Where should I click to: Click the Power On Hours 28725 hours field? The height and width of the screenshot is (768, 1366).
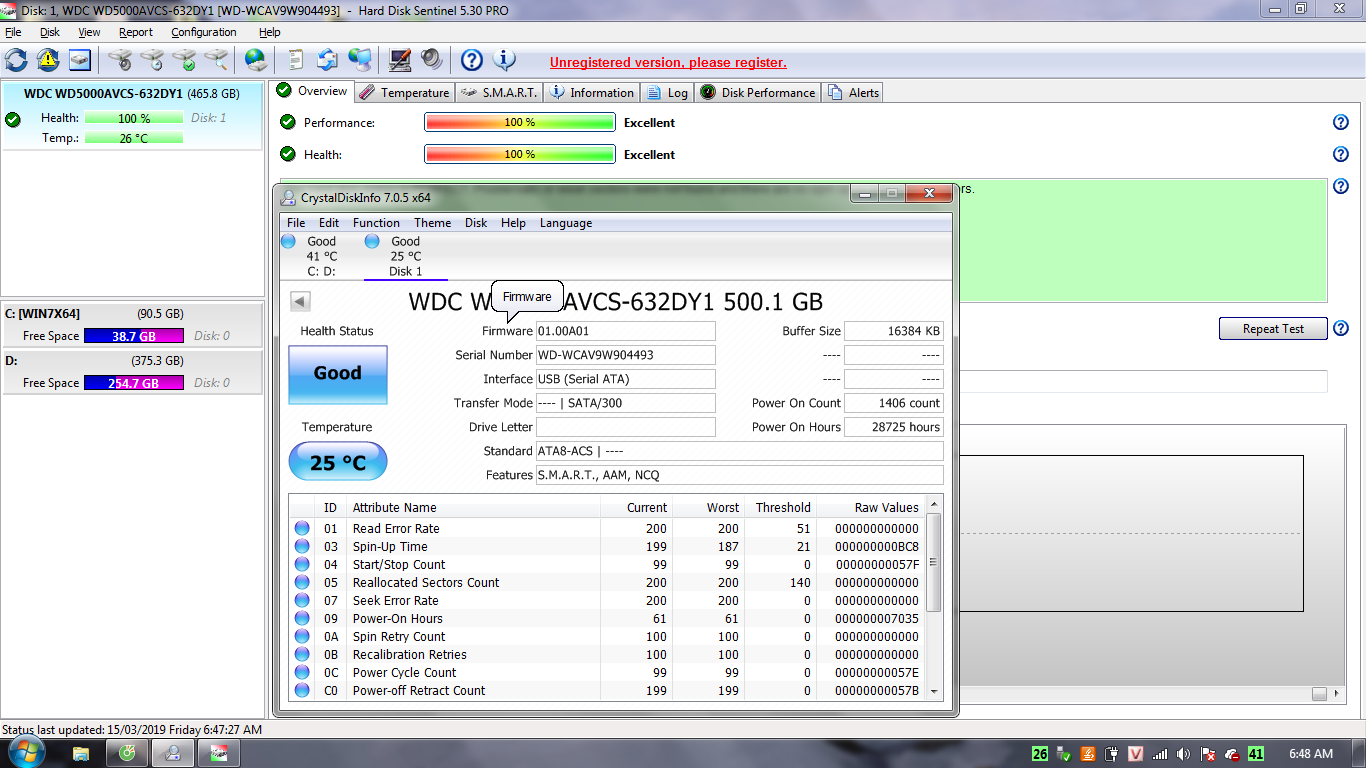893,427
